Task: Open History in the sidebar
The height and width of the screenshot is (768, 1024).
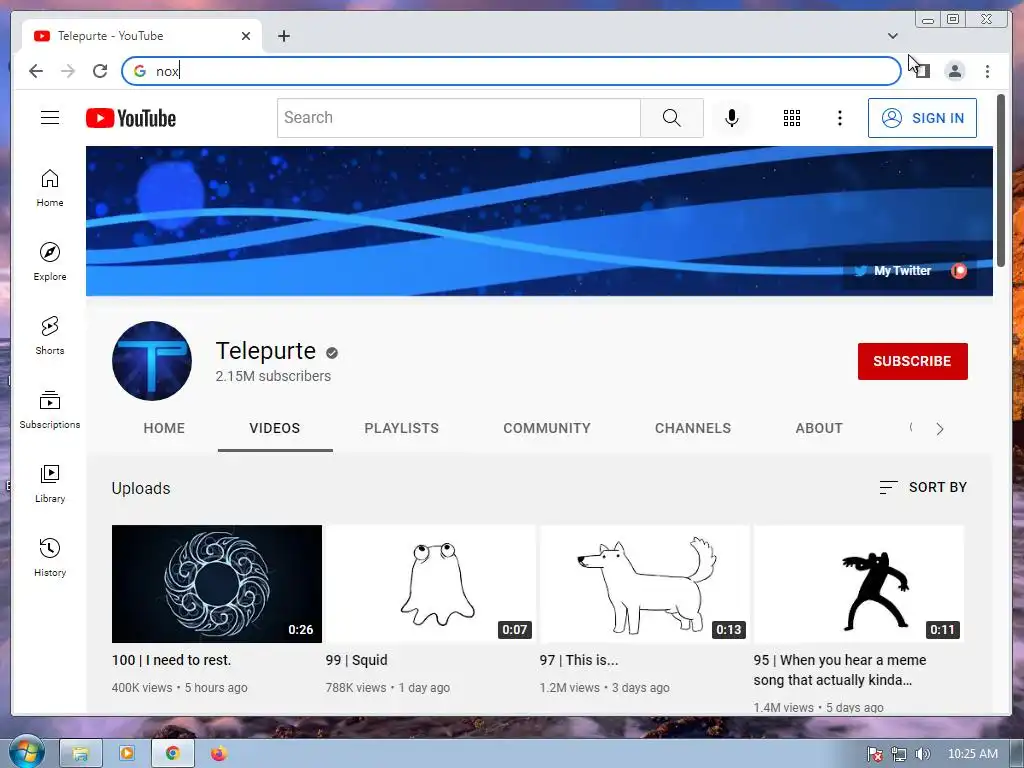Action: [50, 557]
